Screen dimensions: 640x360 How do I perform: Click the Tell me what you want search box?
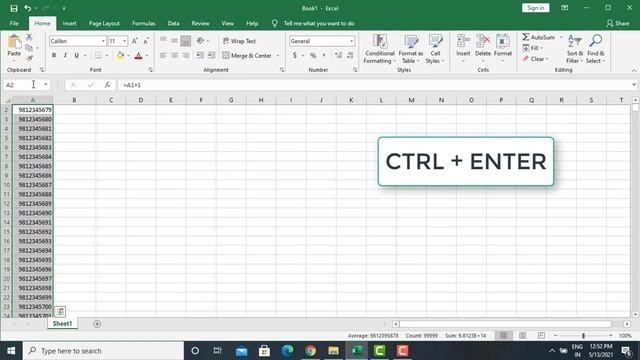(319, 23)
